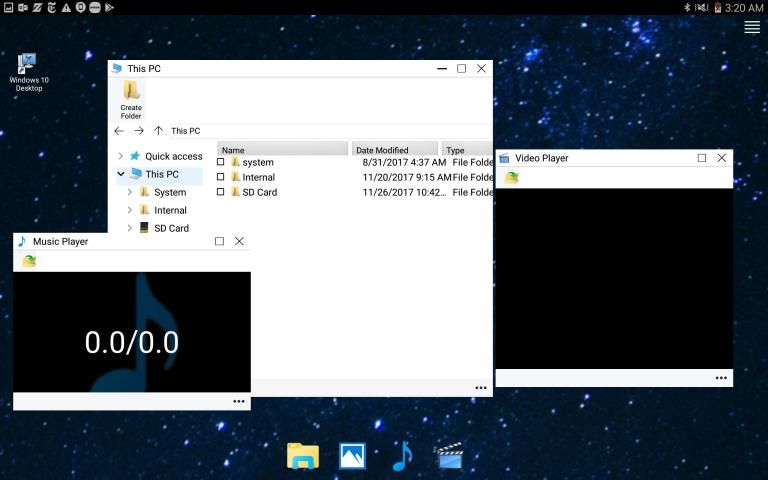Select the SD Card row checkbox
768x480 pixels.
(221, 192)
